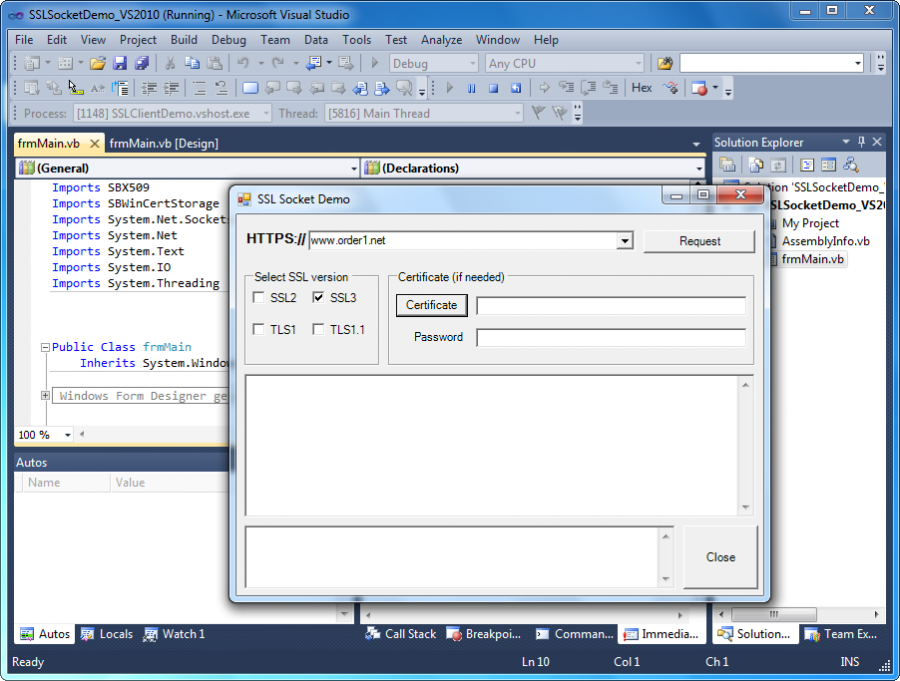This screenshot has width=900, height=681.
Task: Click the Breakpoints window red dot icon
Action: pos(699,88)
